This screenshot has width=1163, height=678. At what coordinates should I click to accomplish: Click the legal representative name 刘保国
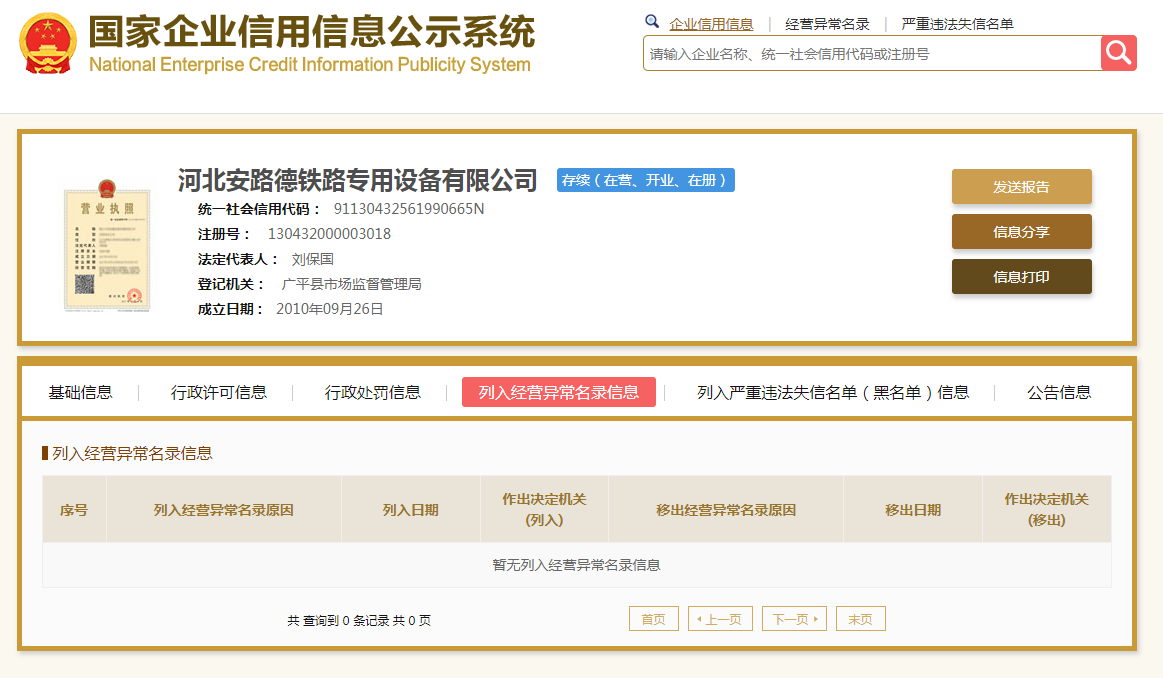coord(312,260)
